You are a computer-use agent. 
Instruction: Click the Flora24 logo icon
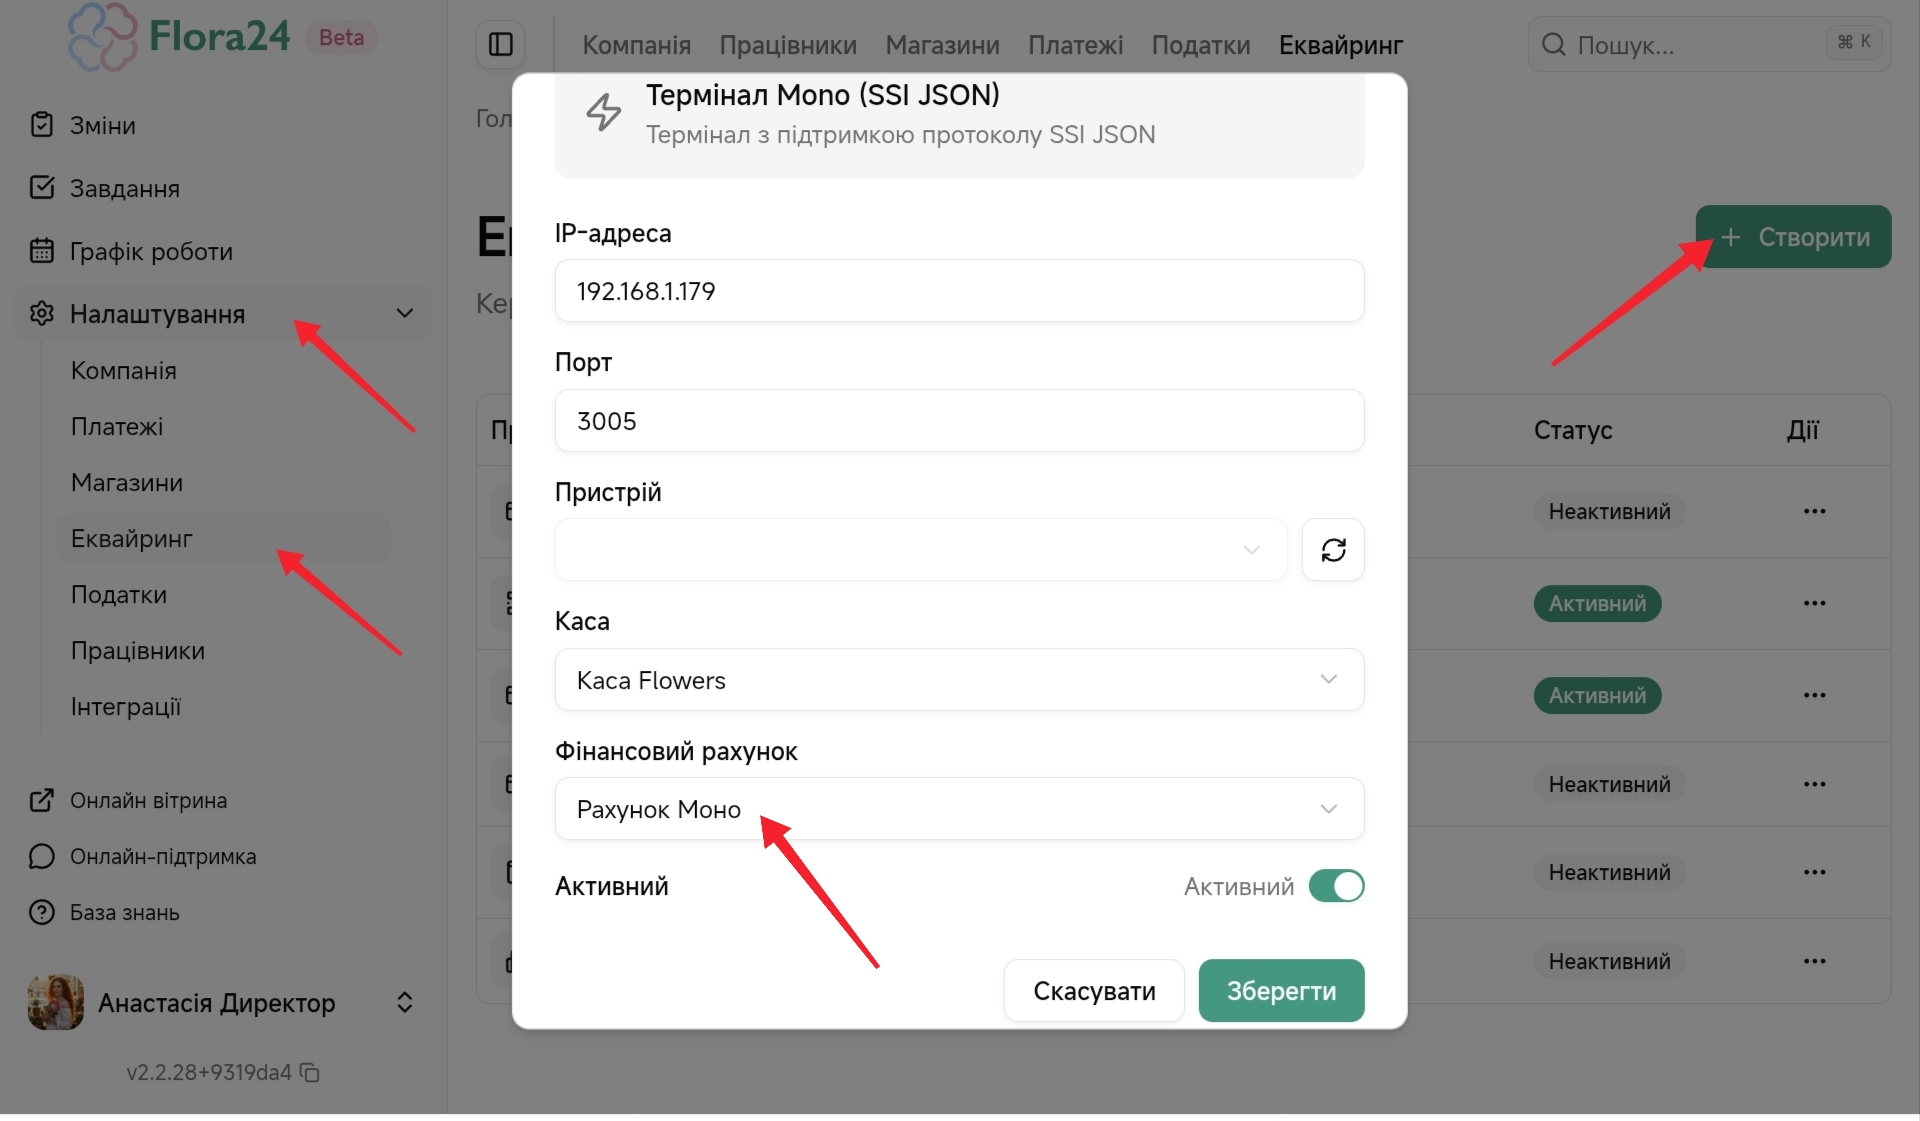[x=102, y=37]
